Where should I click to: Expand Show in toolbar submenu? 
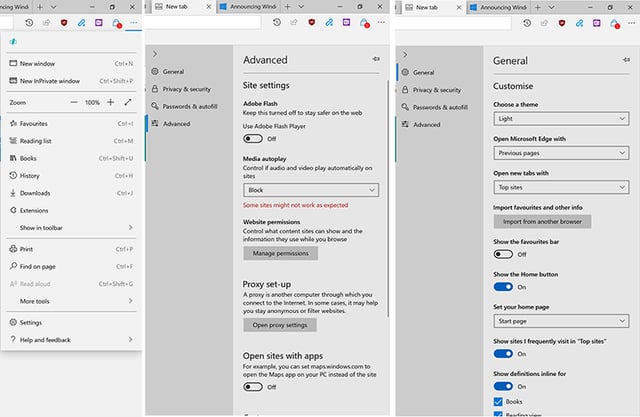[x=72, y=228]
